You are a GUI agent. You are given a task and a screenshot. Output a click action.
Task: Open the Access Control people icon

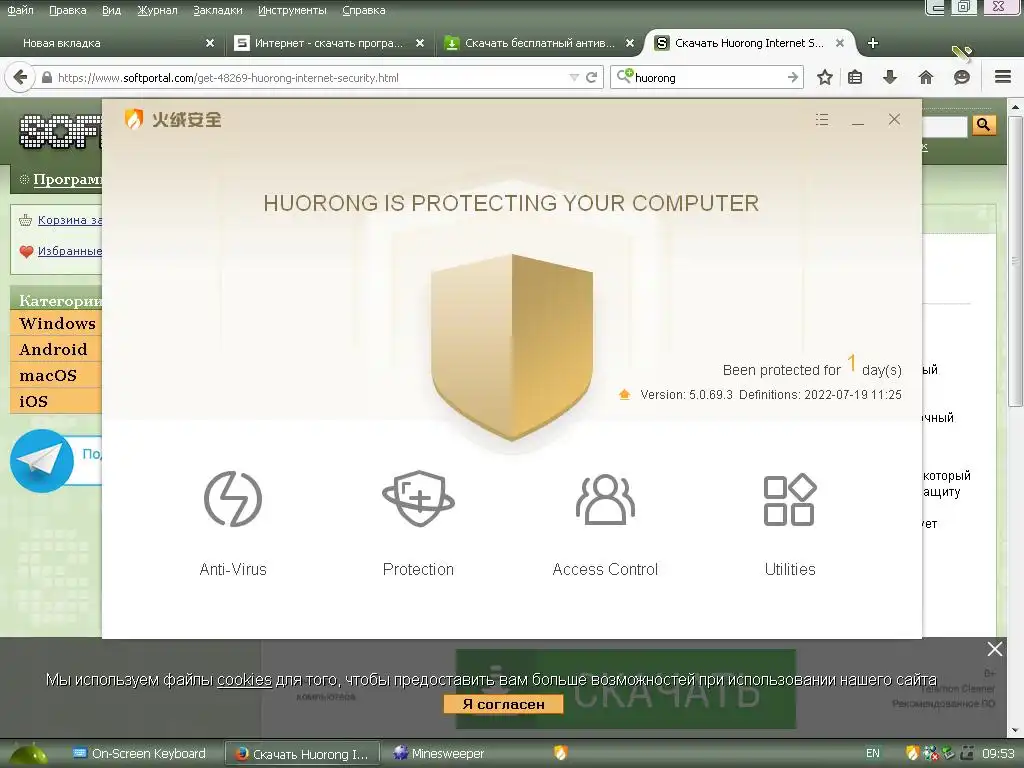(605, 499)
